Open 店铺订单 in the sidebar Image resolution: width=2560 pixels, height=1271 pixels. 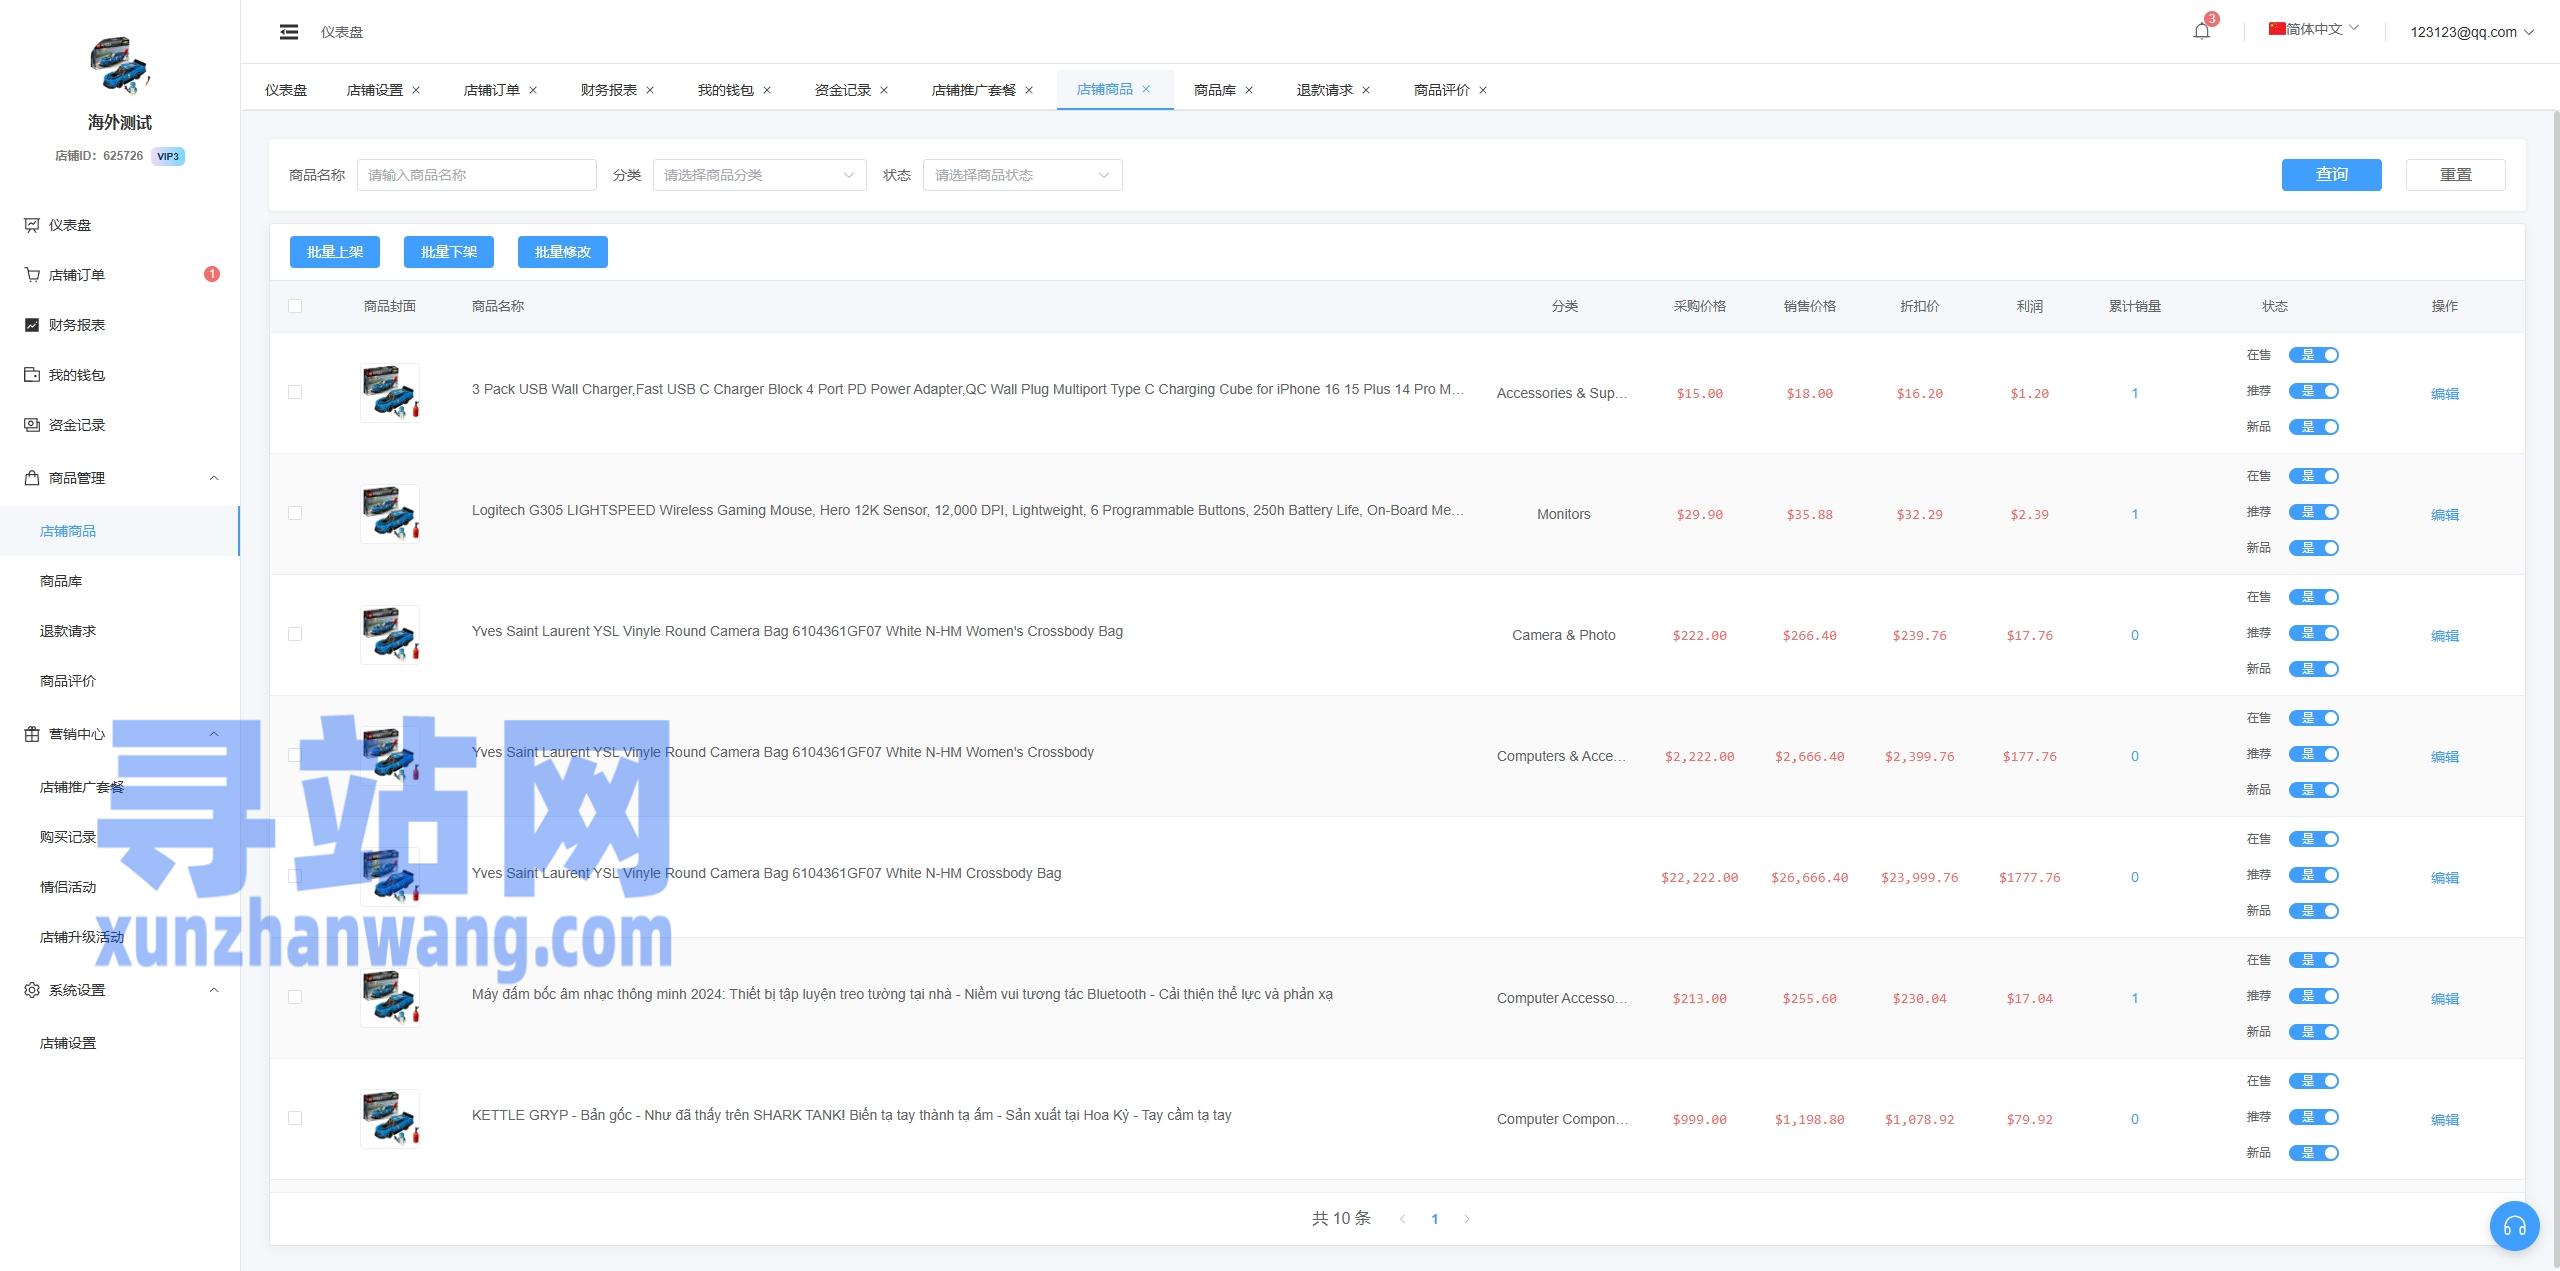pos(120,275)
